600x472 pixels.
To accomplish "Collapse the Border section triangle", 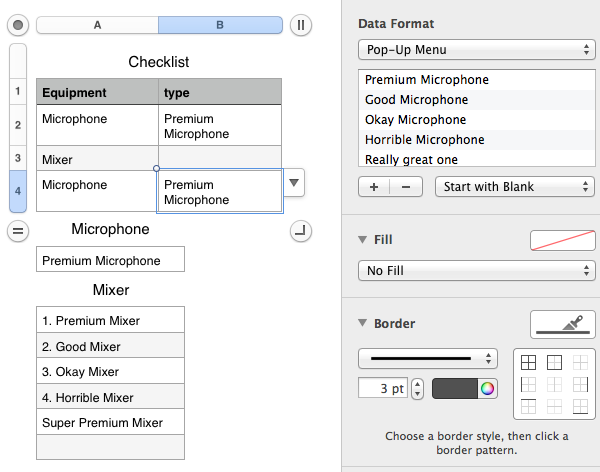I will click(362, 323).
